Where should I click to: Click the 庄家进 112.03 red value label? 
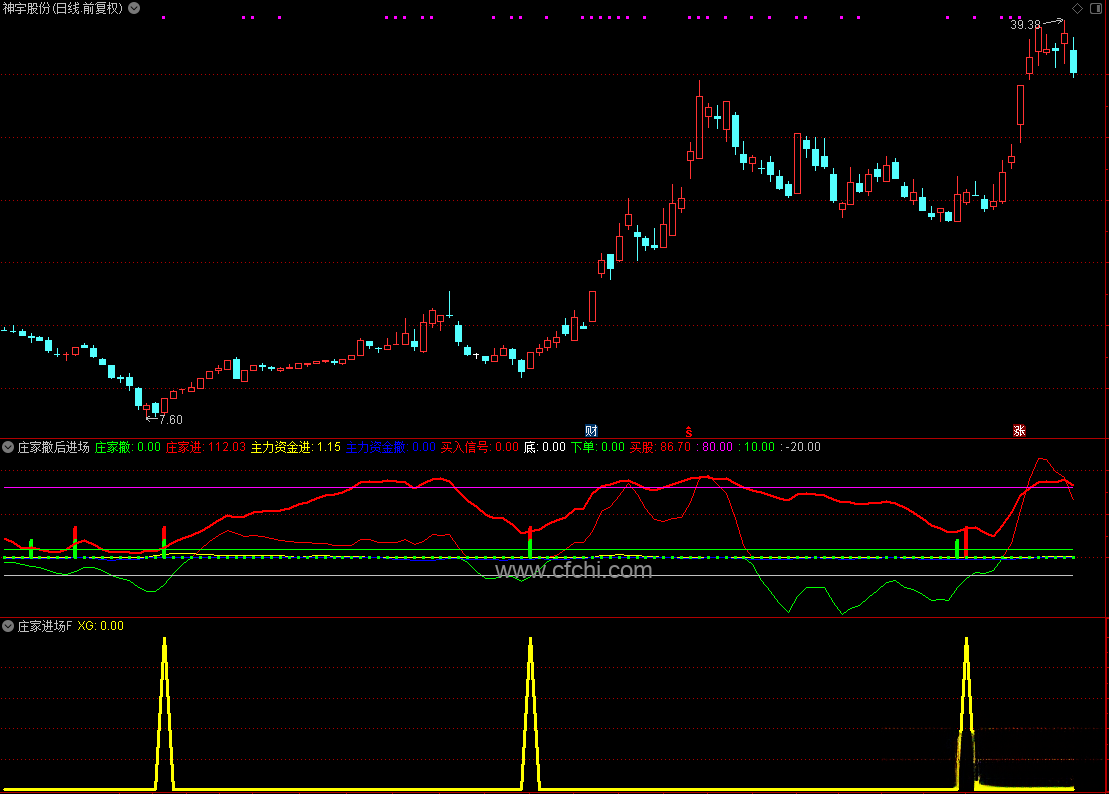[205, 447]
